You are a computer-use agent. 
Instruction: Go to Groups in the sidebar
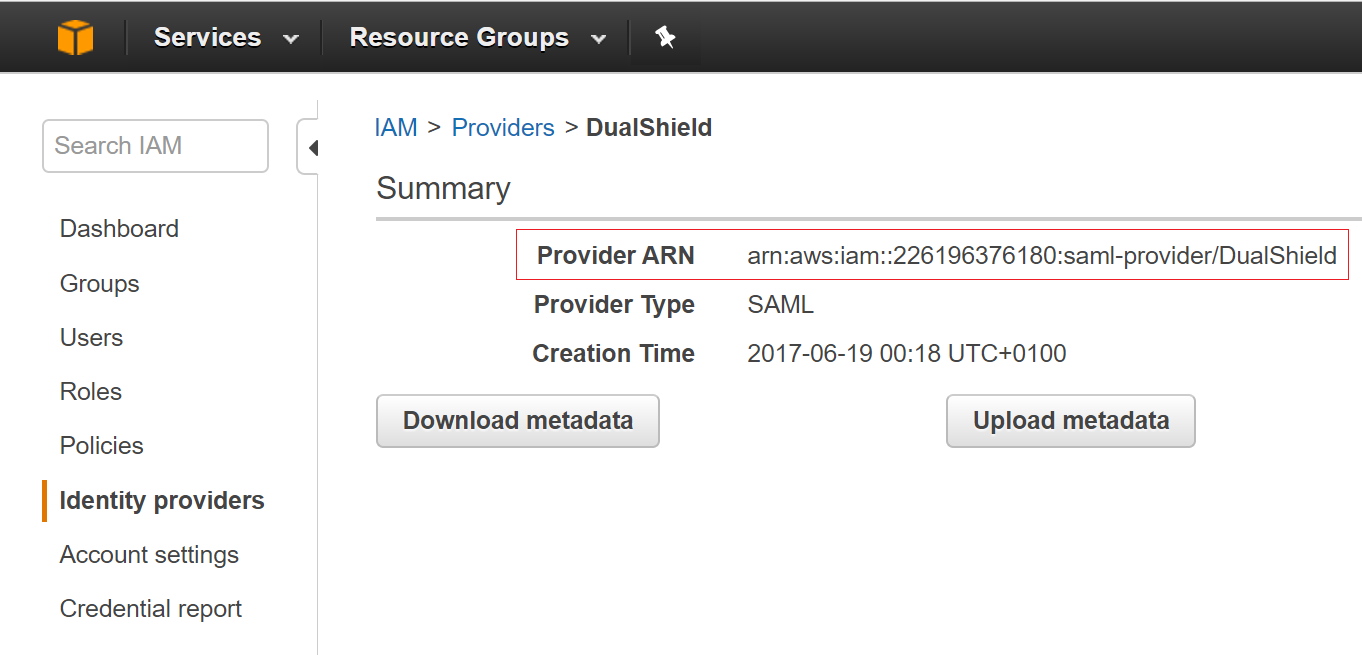[99, 284]
